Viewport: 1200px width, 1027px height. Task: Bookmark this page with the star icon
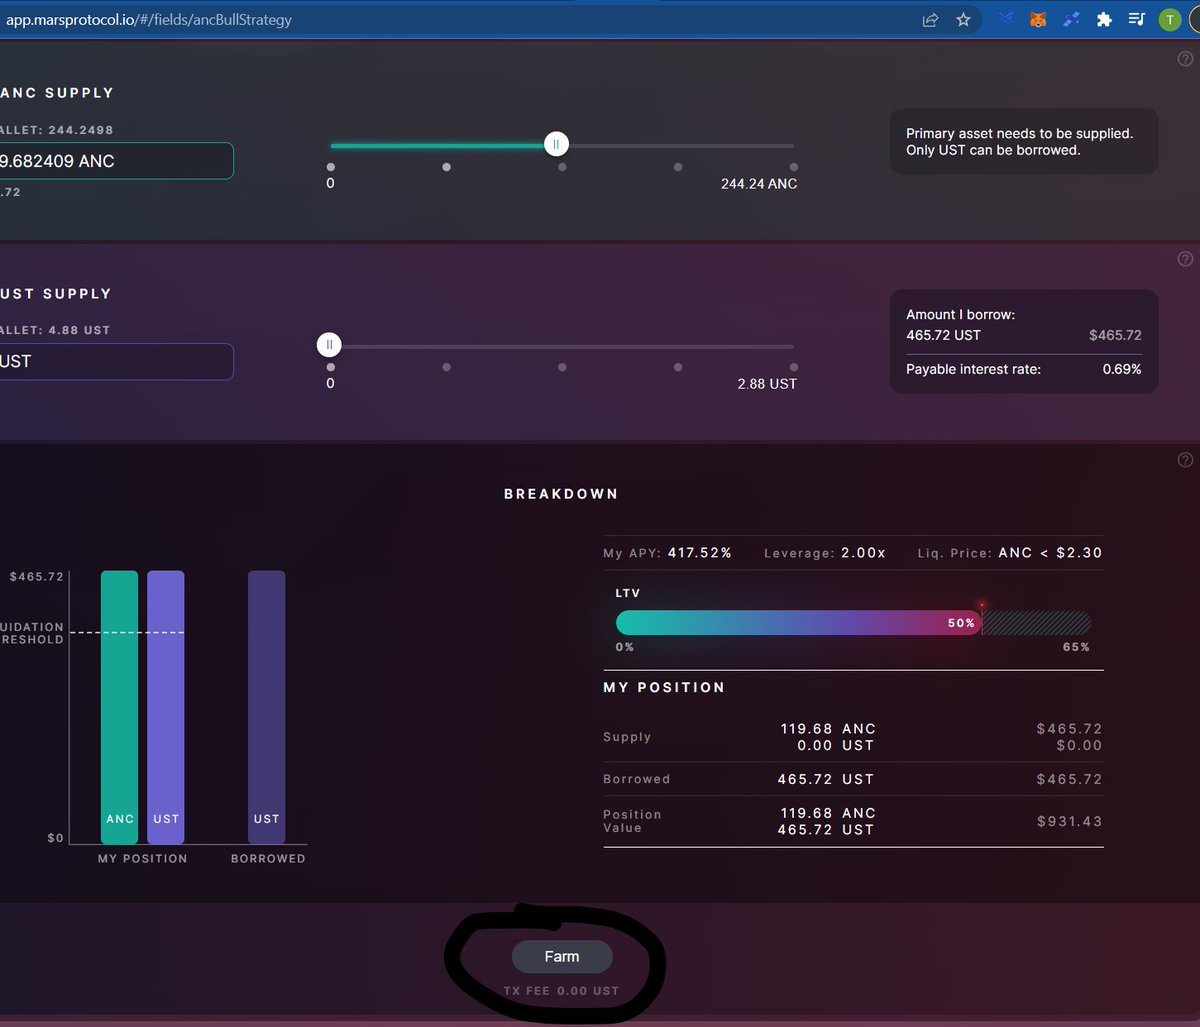963,19
